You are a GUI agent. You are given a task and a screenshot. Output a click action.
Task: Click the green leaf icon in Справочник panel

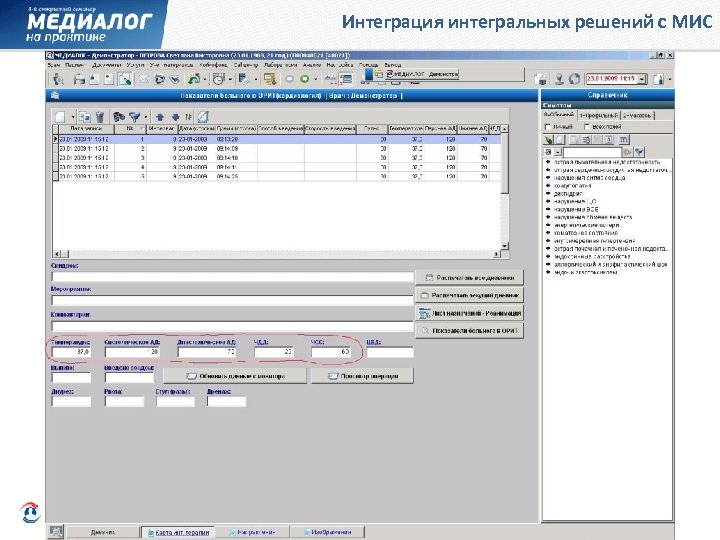point(548,140)
